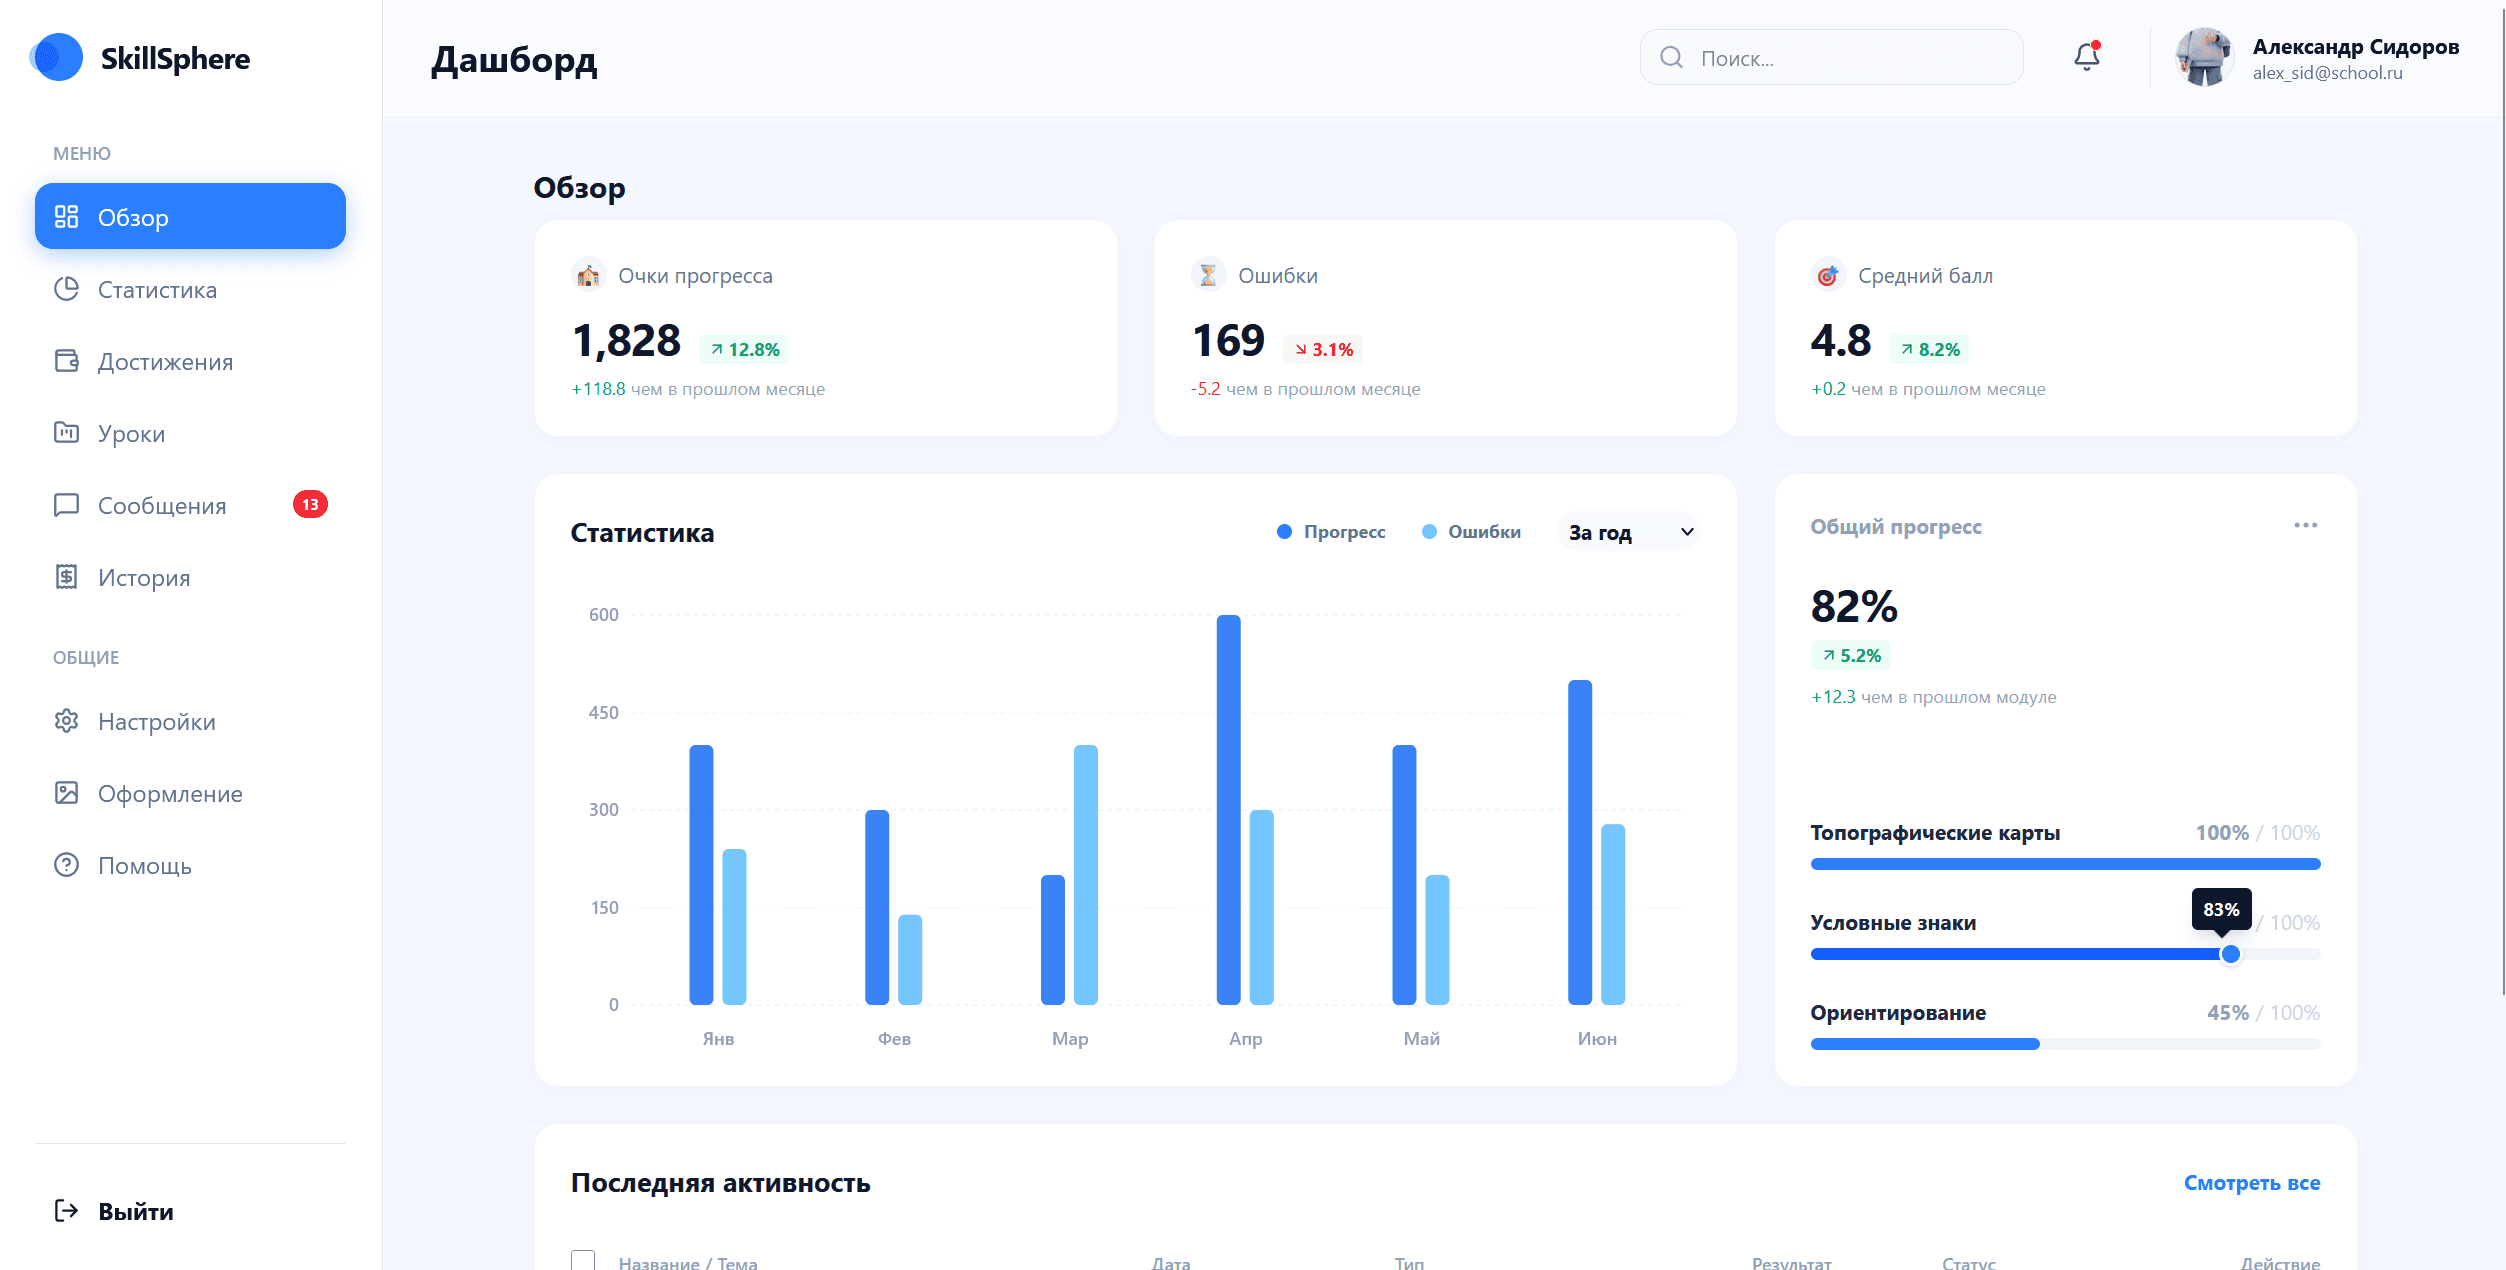Open Настройки via the gear icon
The image size is (2506, 1270).
66,721
